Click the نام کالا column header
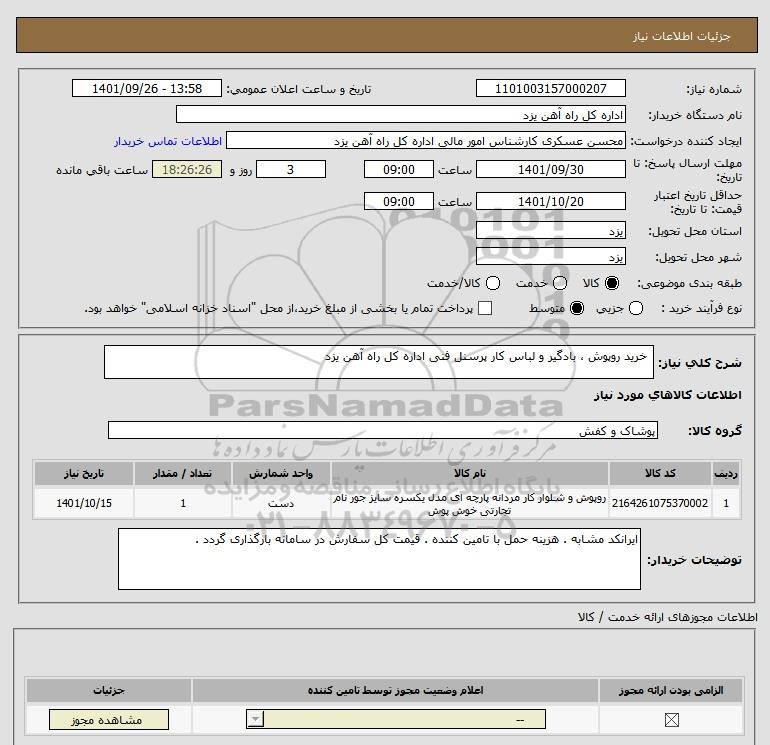Image resolution: width=770 pixels, height=745 pixels. coord(470,473)
